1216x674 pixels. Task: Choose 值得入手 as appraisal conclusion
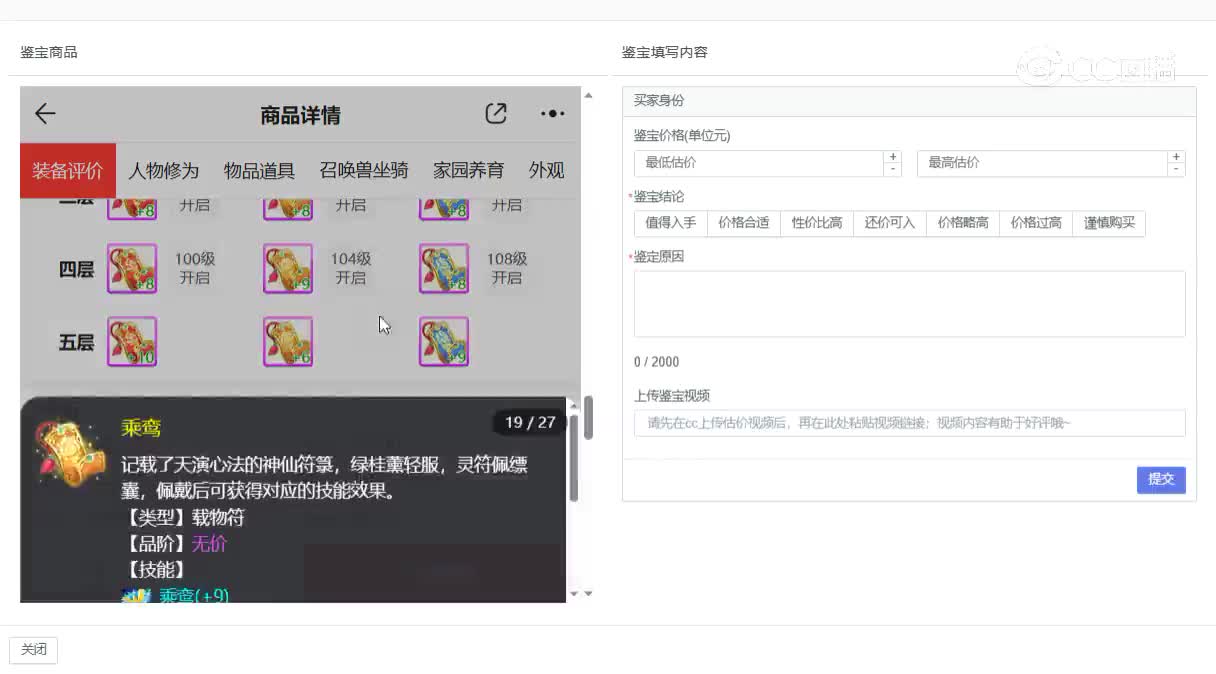point(670,223)
